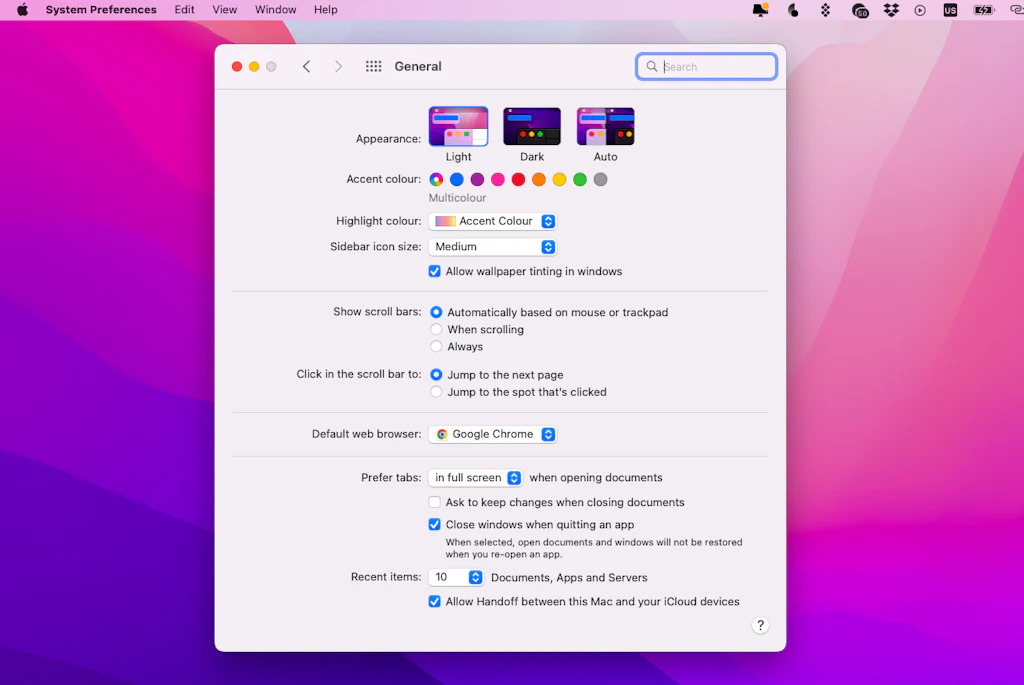Open the Sidebar icon size dropdown

tap(492, 247)
